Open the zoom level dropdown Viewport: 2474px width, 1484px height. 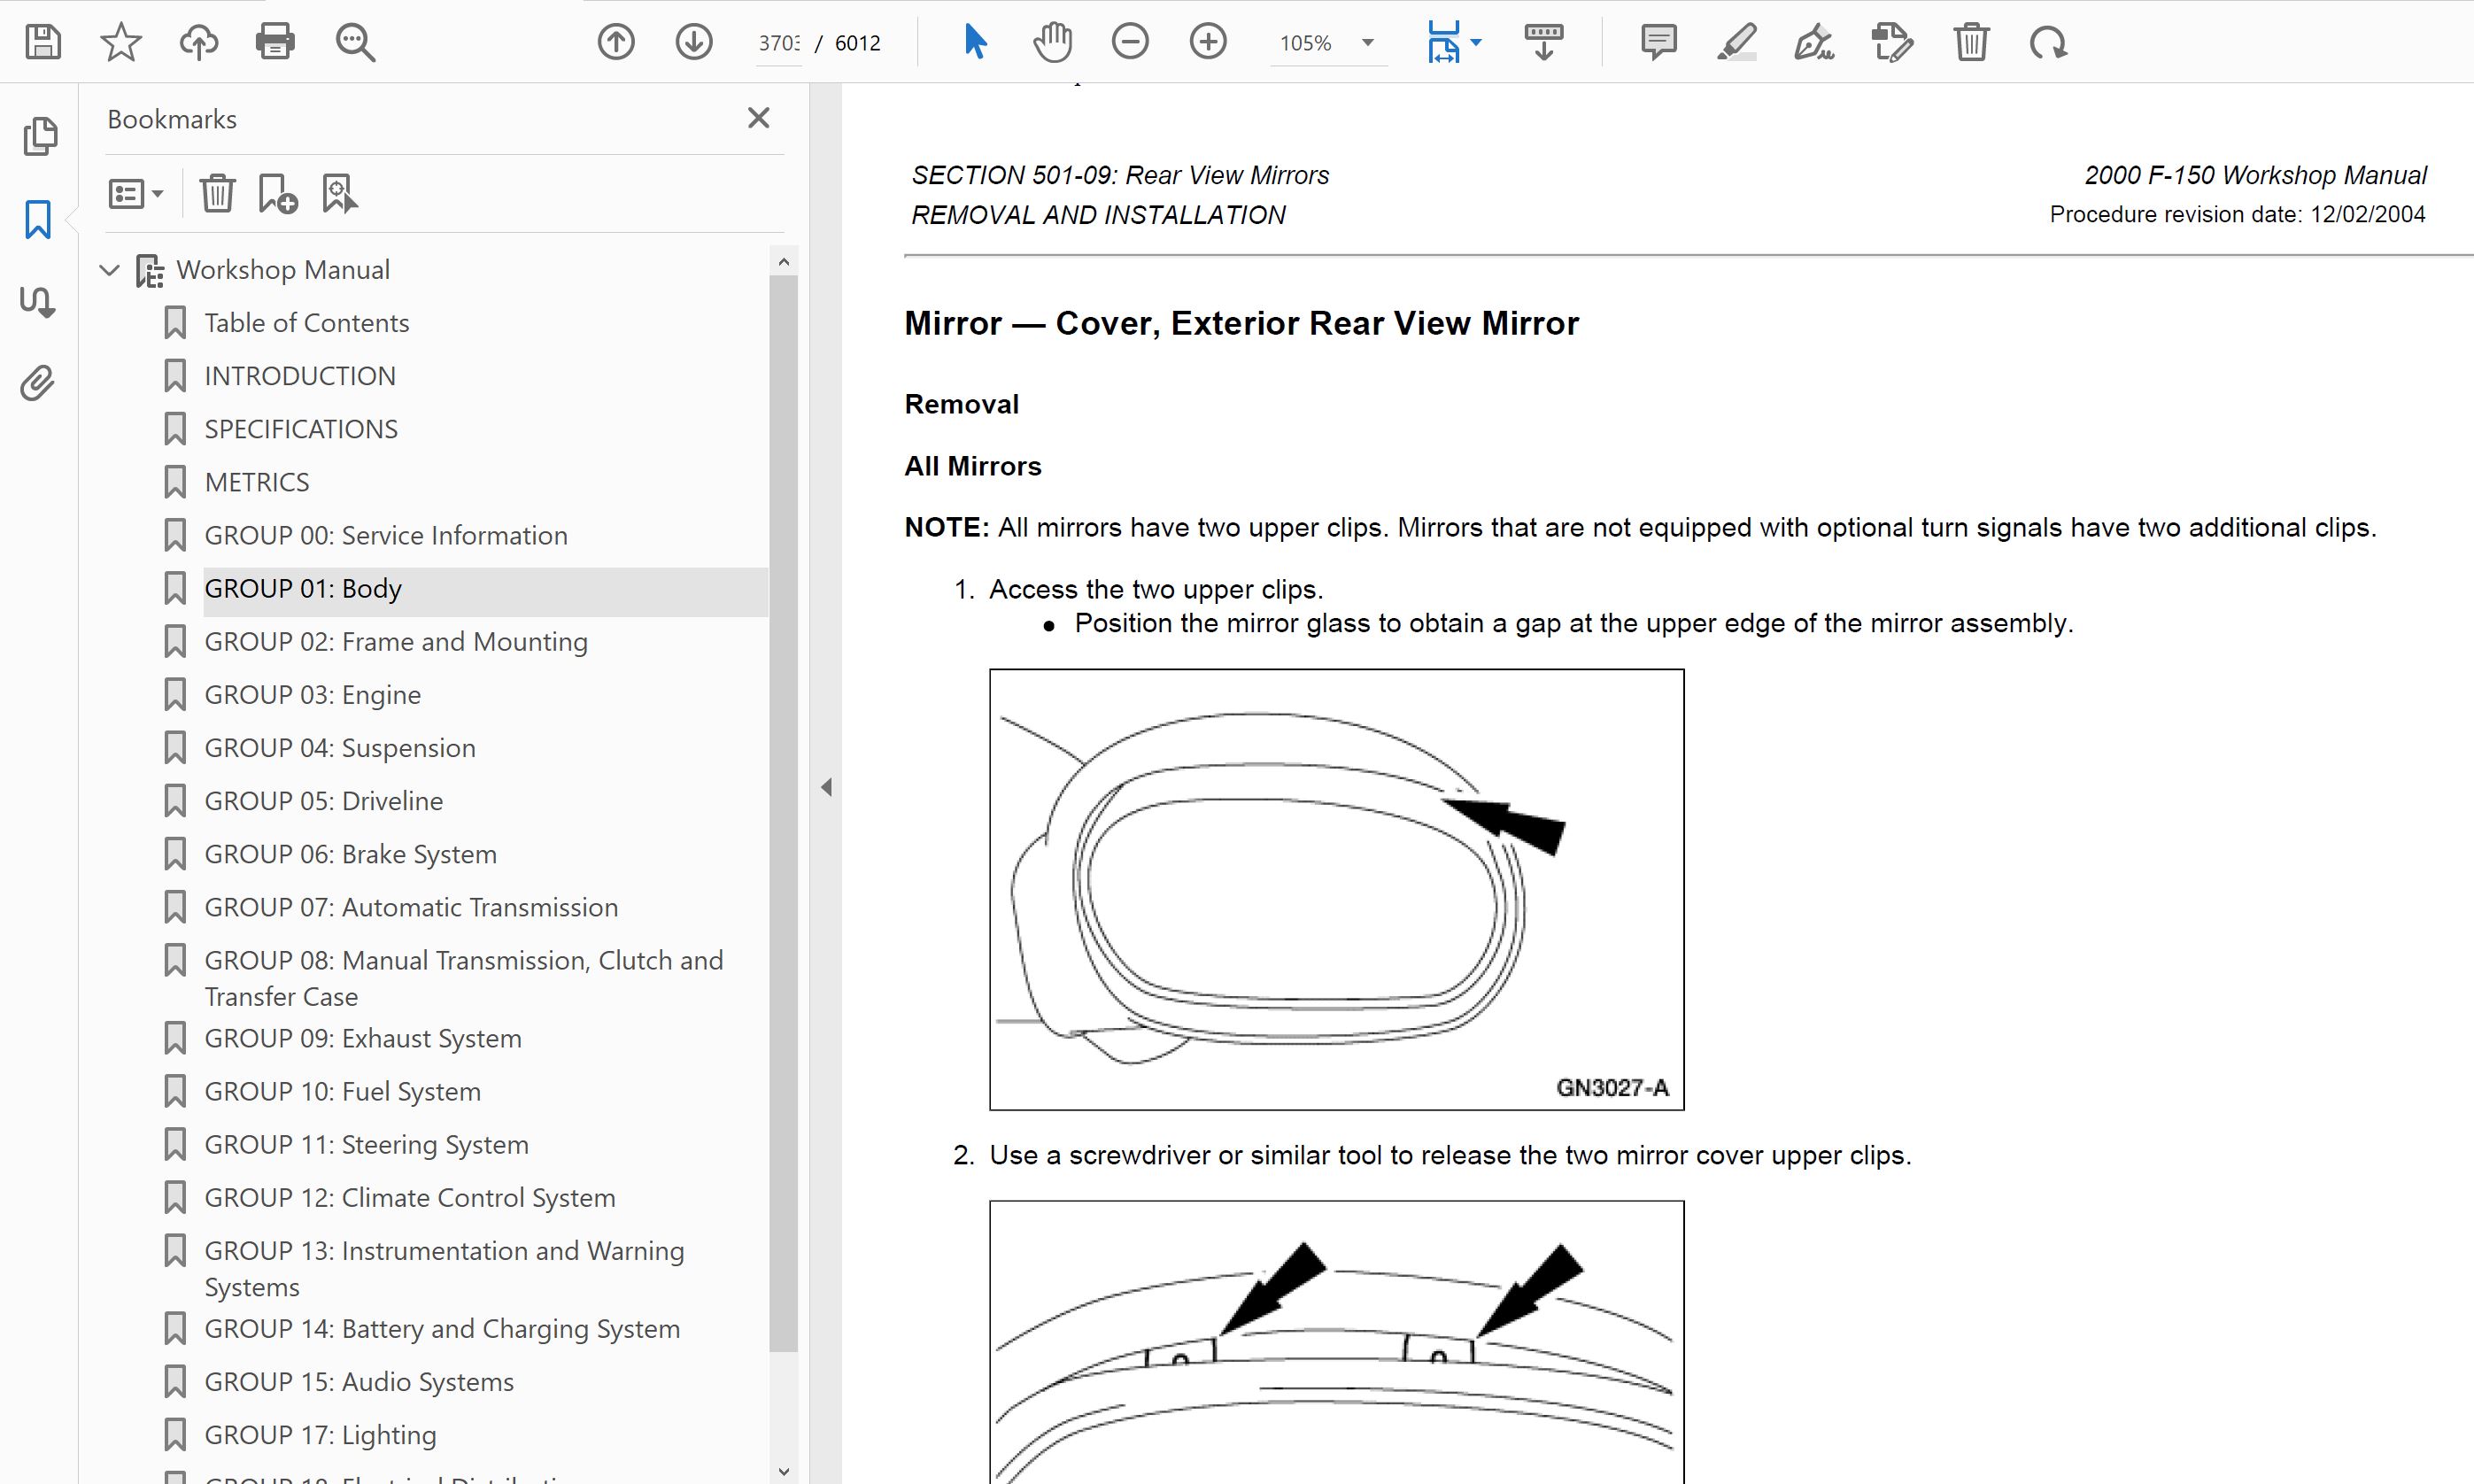[x=1368, y=43]
